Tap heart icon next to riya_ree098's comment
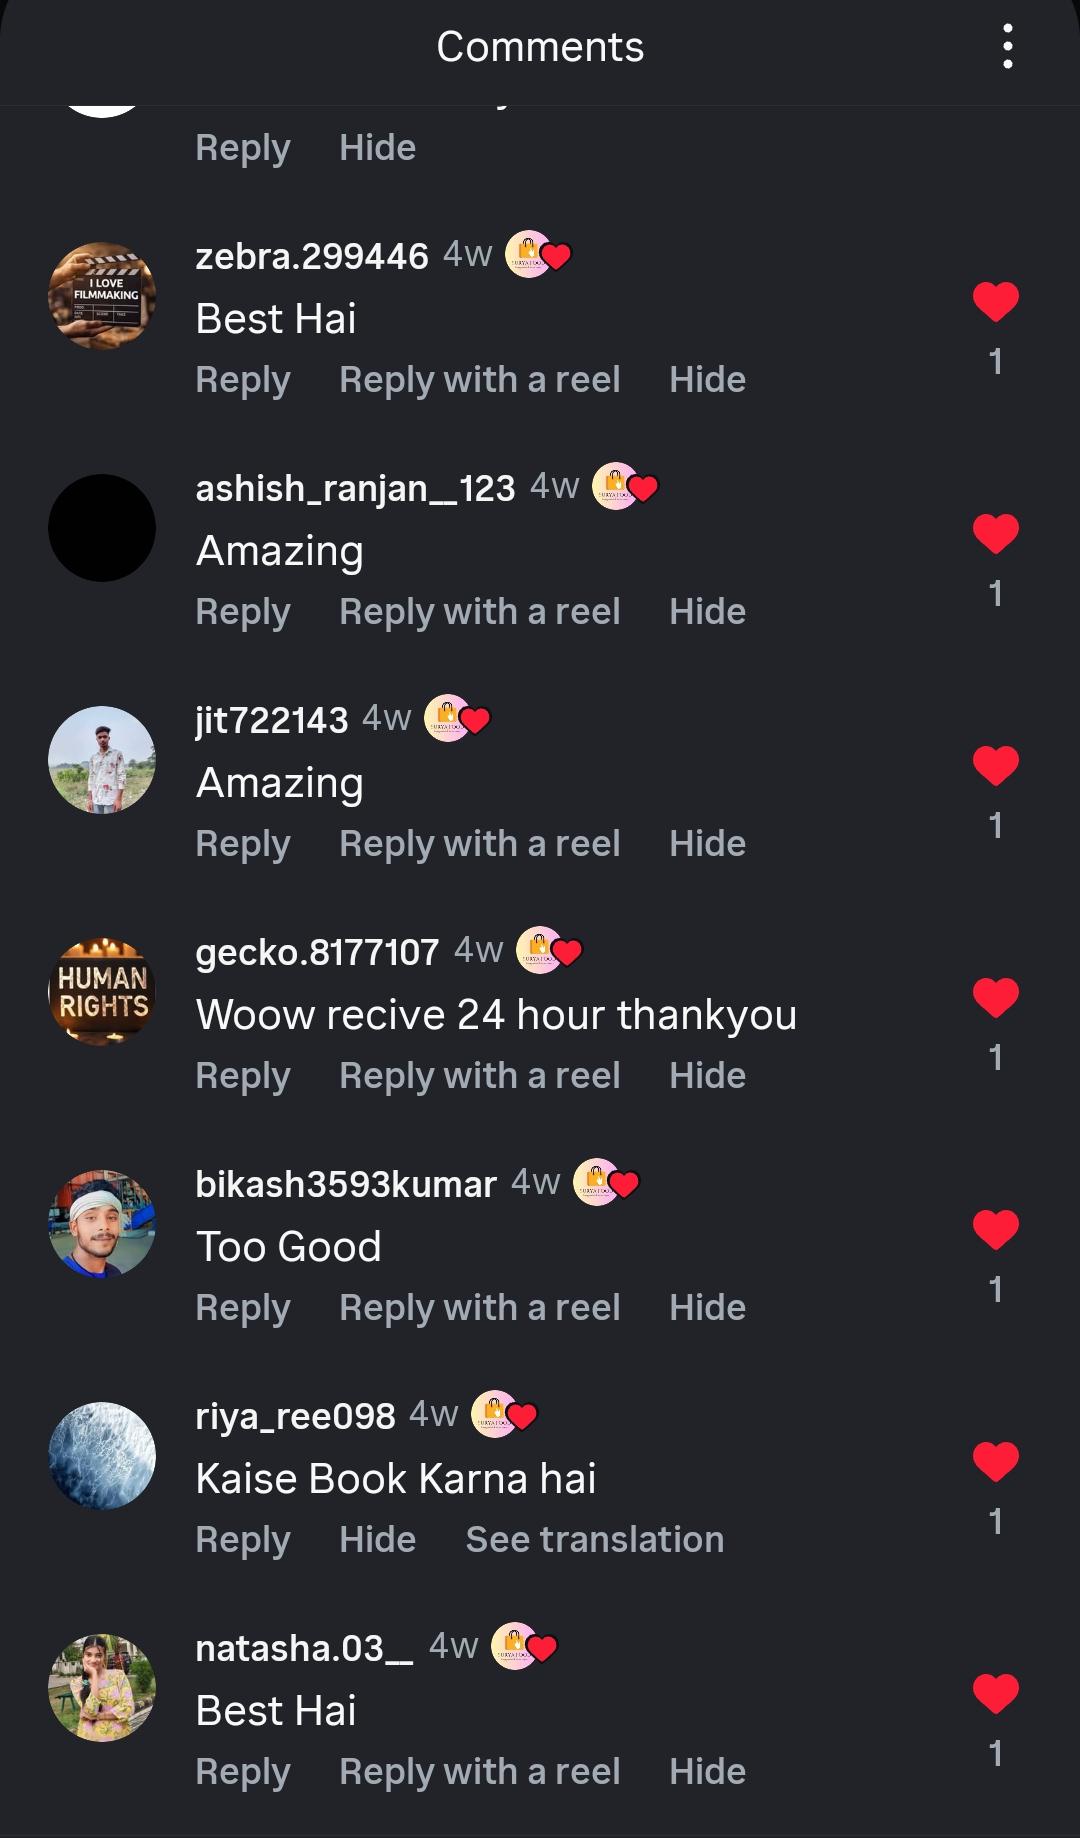 click(996, 1461)
